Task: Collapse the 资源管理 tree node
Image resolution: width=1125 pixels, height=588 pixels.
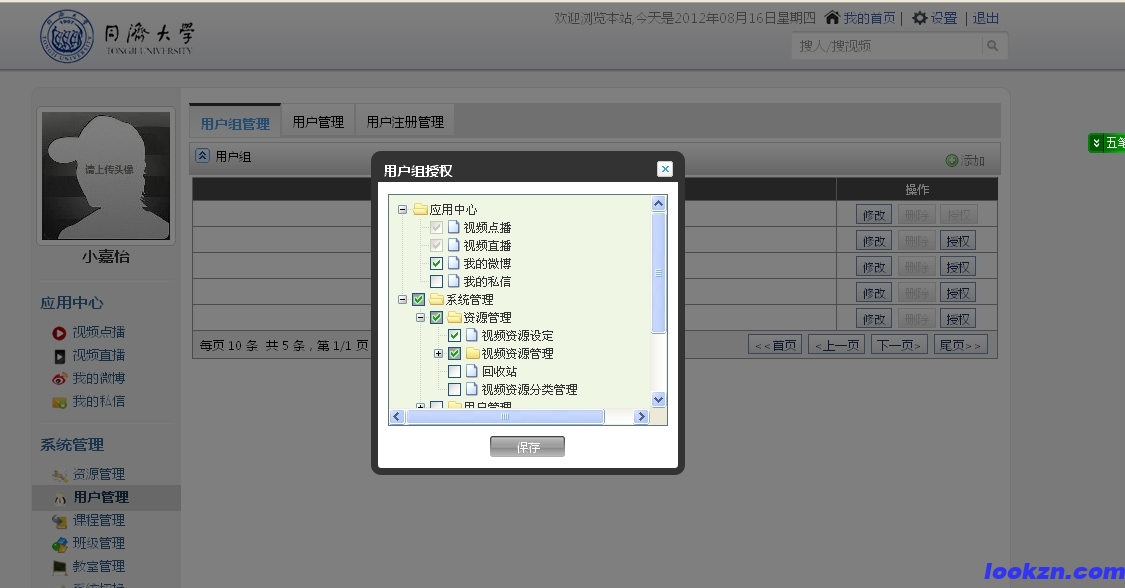Action: [x=421, y=318]
